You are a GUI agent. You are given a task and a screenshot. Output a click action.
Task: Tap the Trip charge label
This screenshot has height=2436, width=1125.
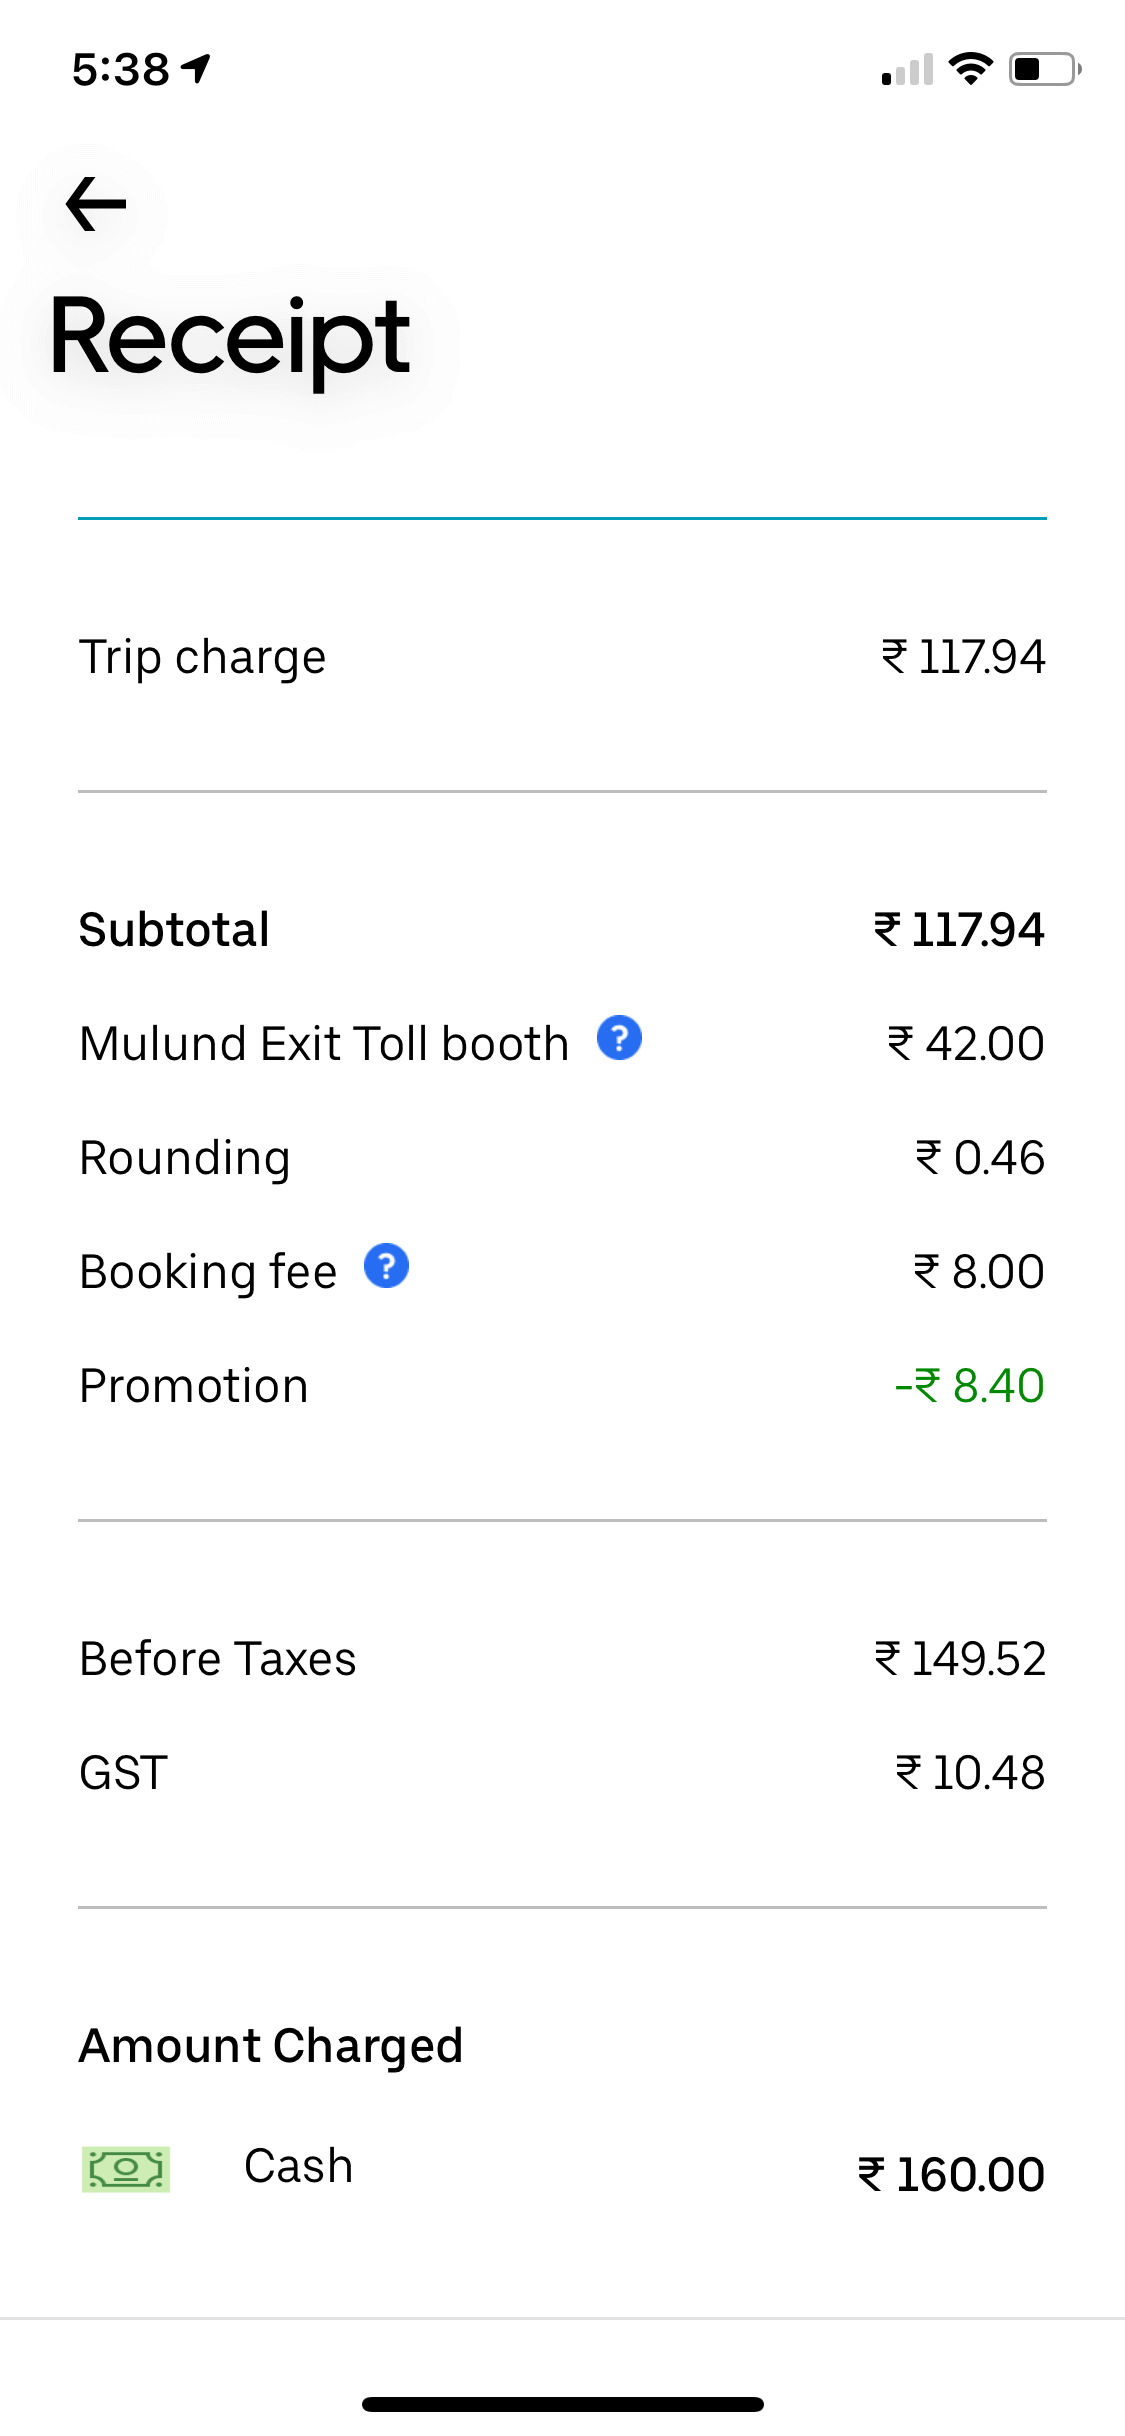click(203, 657)
